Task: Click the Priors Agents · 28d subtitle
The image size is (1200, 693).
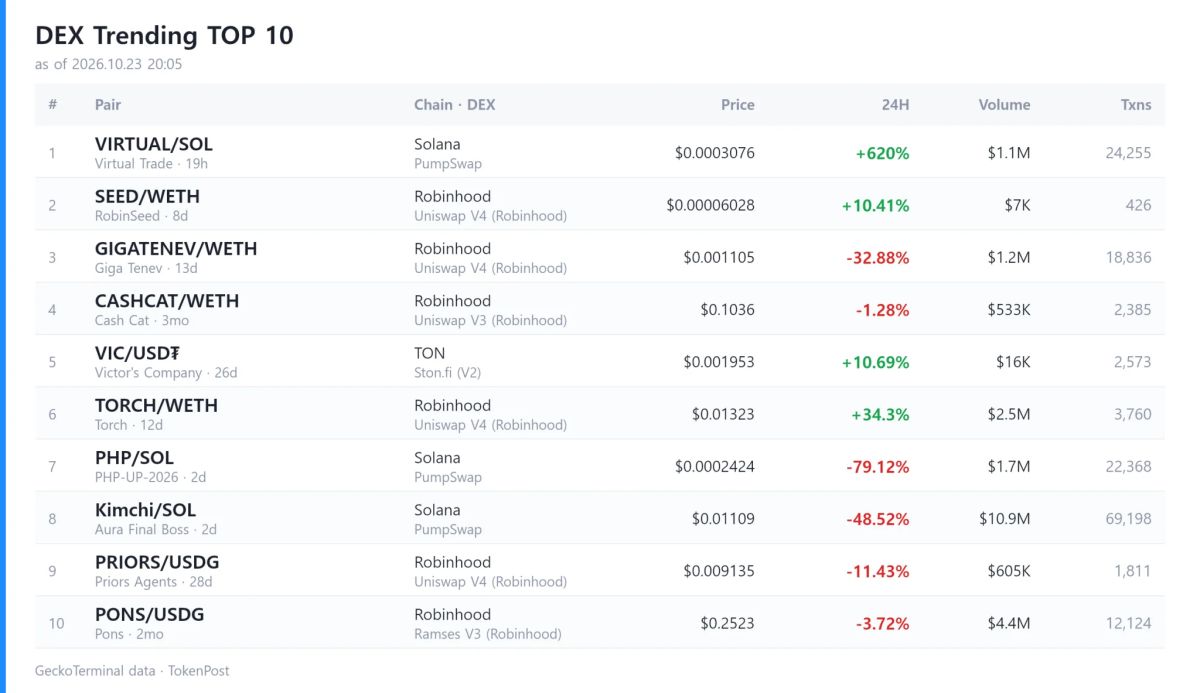Action: pos(154,582)
